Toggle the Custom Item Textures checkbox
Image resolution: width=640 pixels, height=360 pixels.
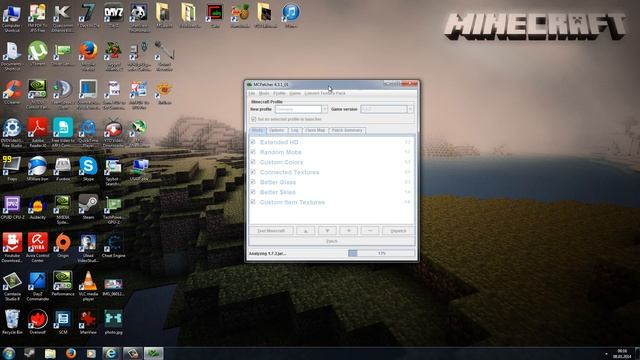pyautogui.click(x=253, y=202)
